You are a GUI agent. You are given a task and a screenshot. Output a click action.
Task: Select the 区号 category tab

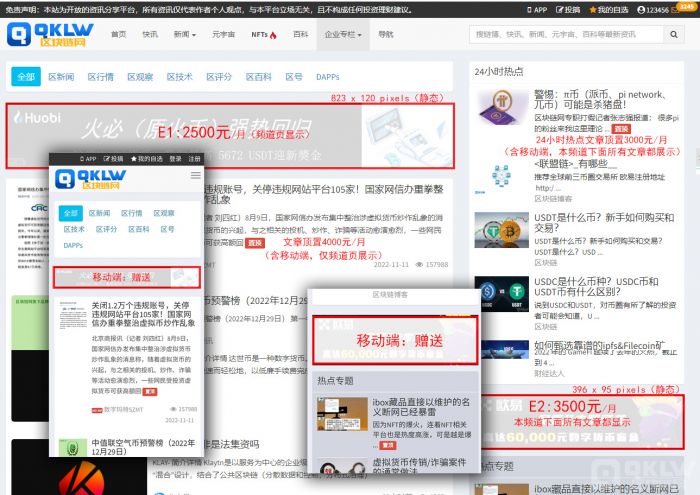click(294, 77)
